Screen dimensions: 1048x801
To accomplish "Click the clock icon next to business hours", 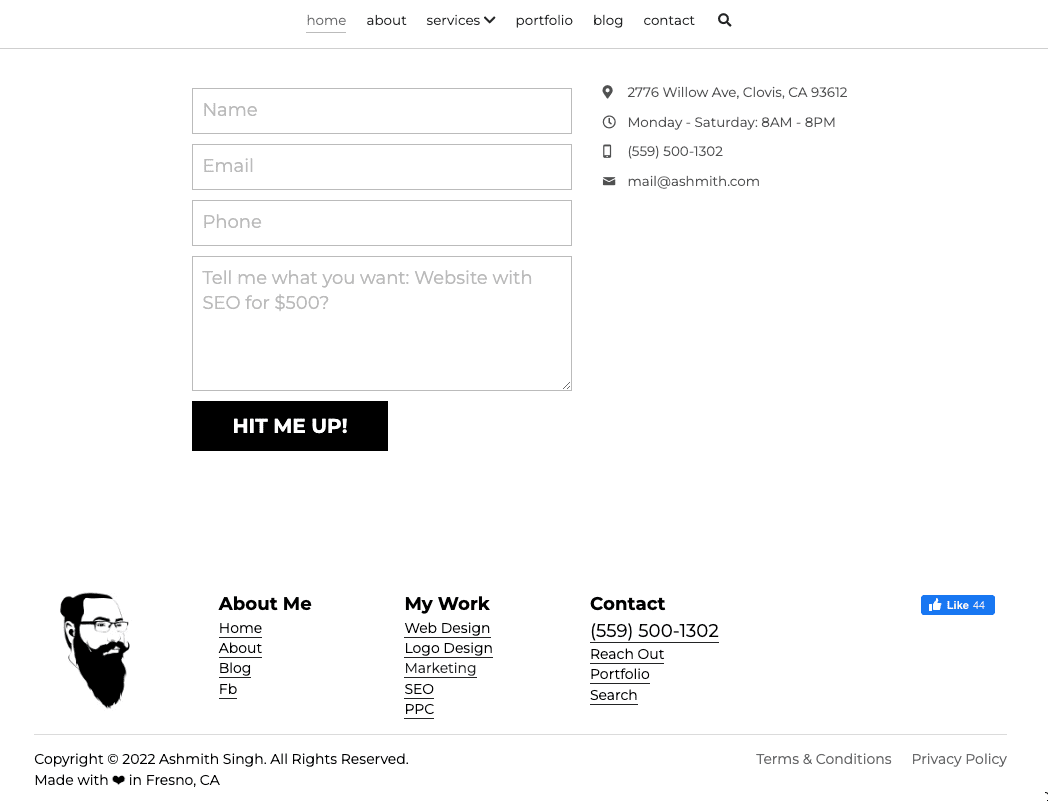I will [x=608, y=121].
